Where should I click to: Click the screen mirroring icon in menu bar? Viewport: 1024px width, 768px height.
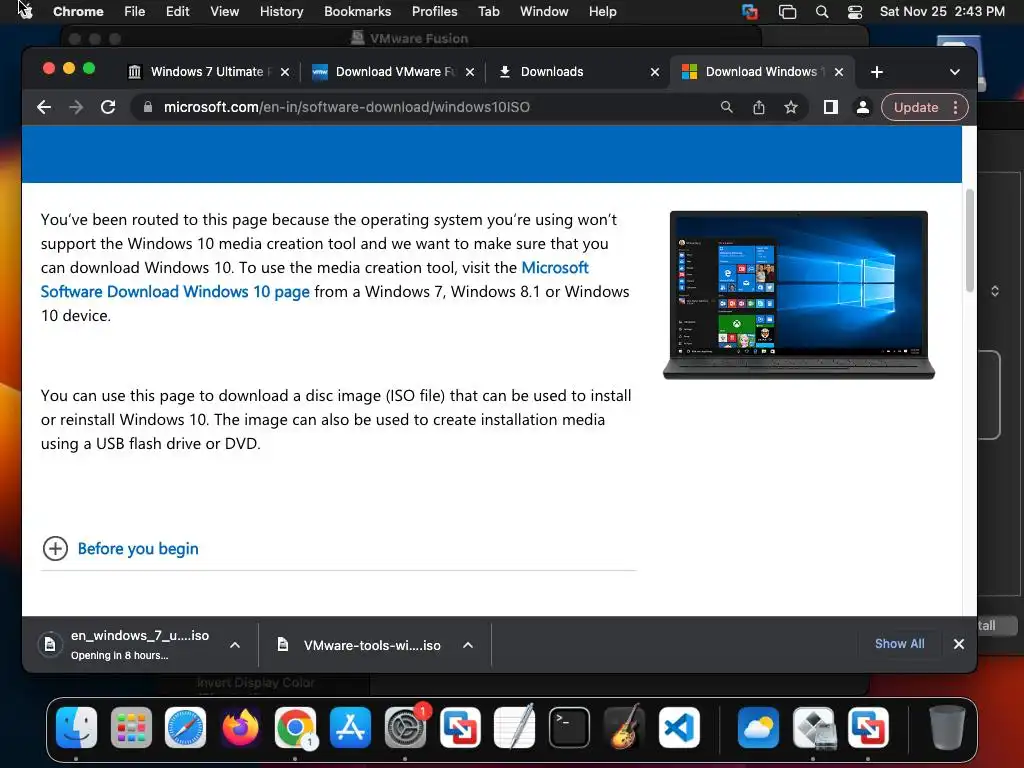[787, 12]
